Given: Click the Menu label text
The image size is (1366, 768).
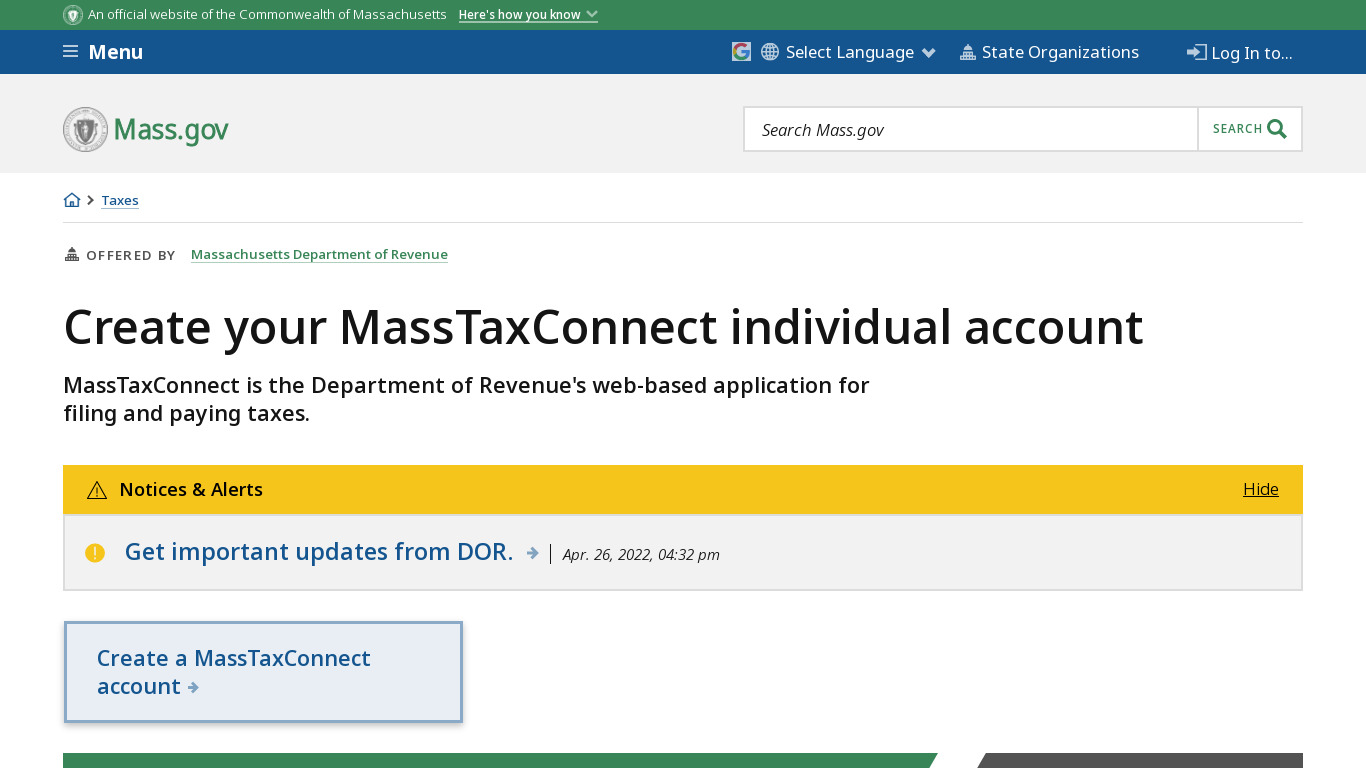Looking at the screenshot, I should (x=116, y=52).
